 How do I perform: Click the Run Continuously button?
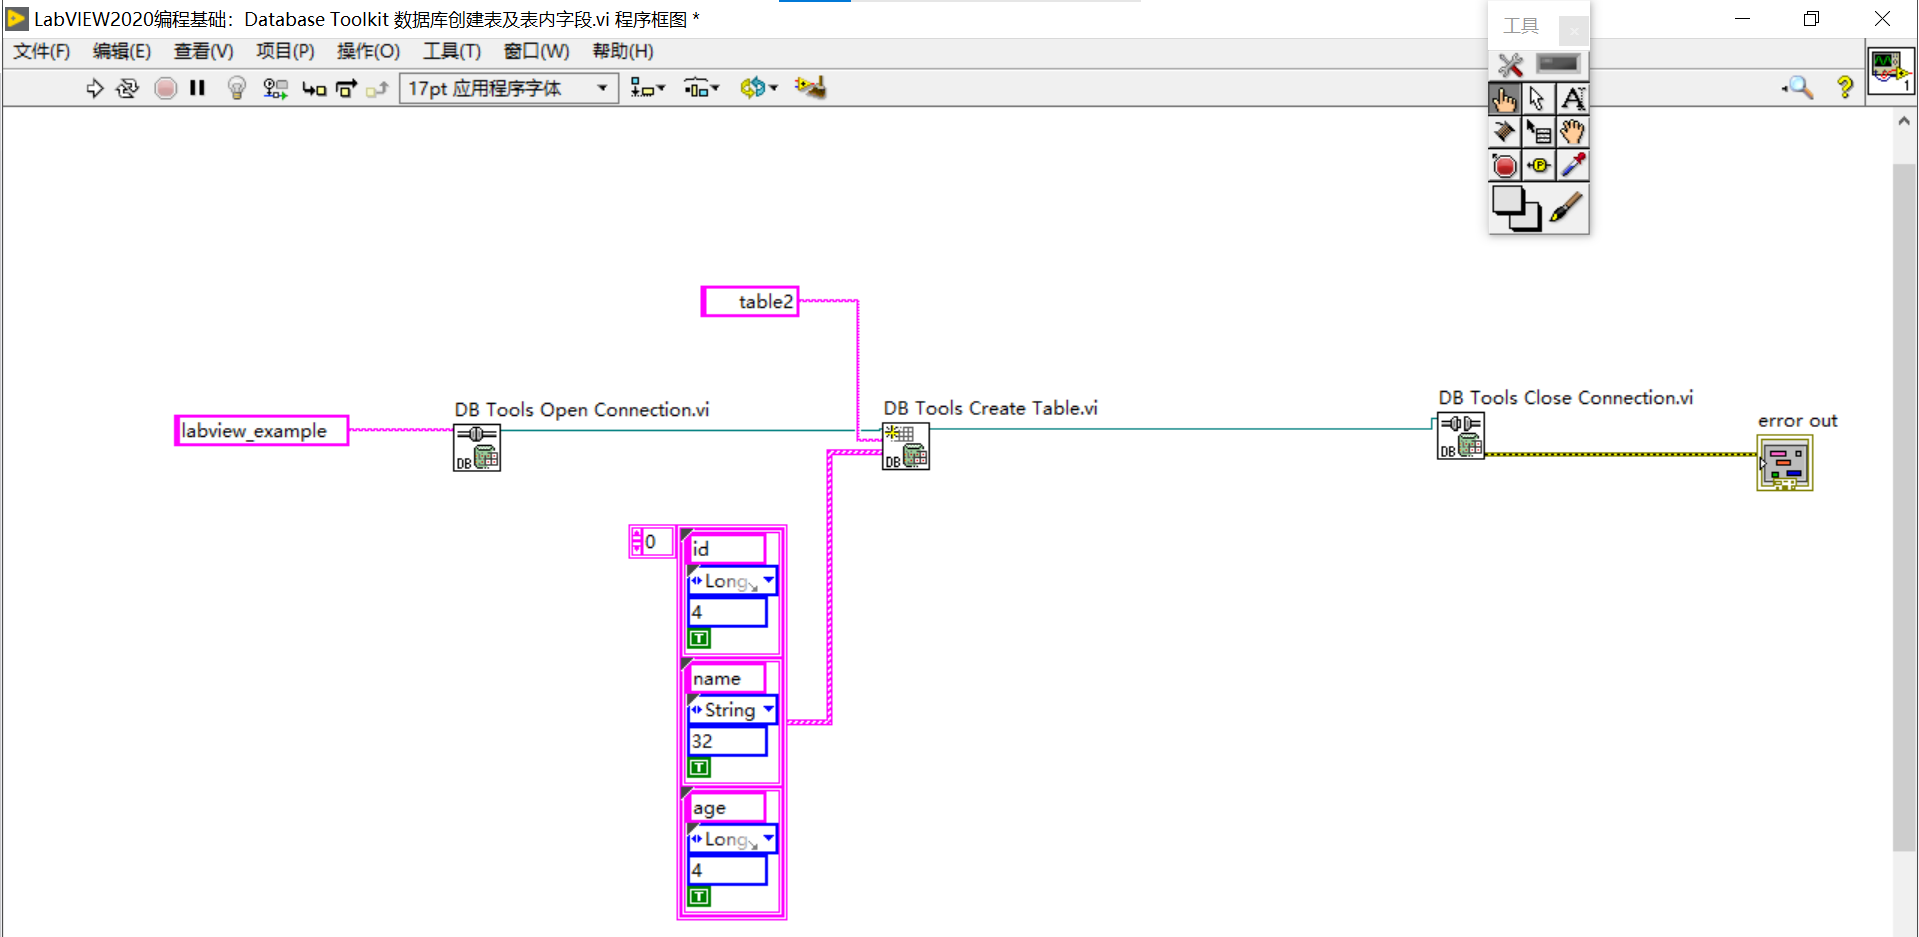(128, 88)
